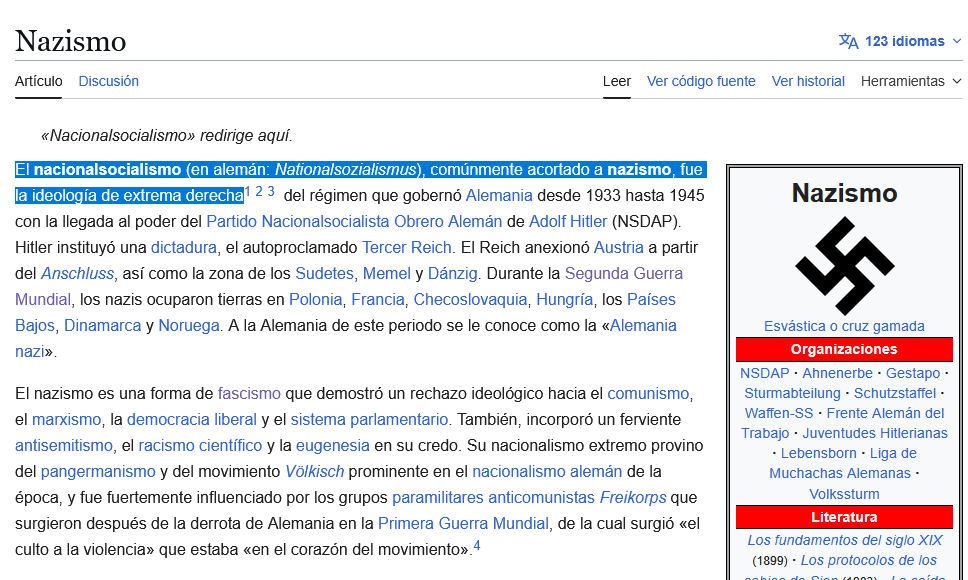The height and width of the screenshot is (580, 968).
Task: Open the Volkssturm infobox link
Action: point(844,494)
